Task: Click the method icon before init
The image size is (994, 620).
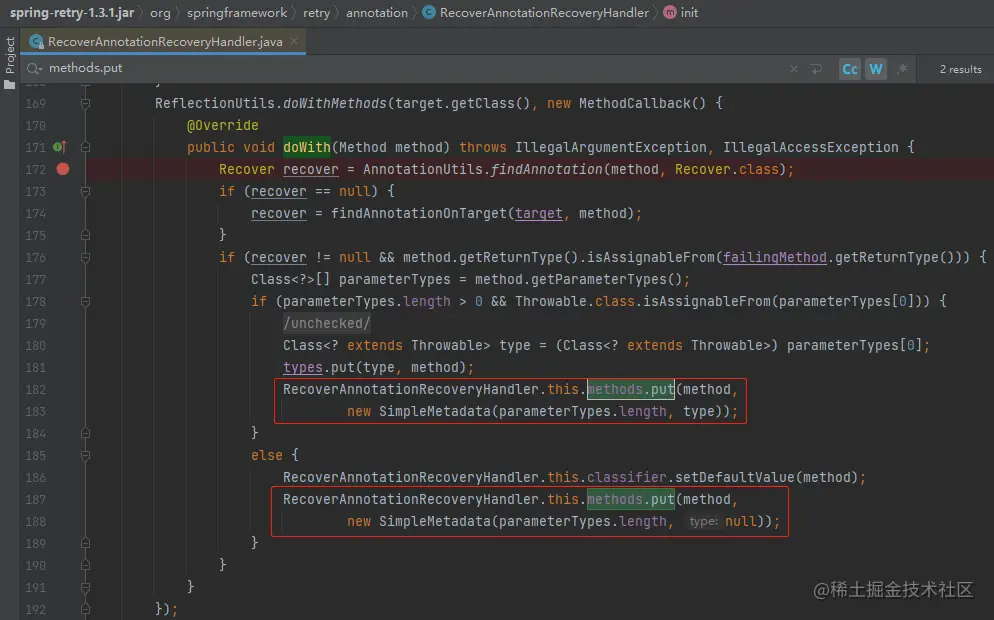Action: pos(669,13)
